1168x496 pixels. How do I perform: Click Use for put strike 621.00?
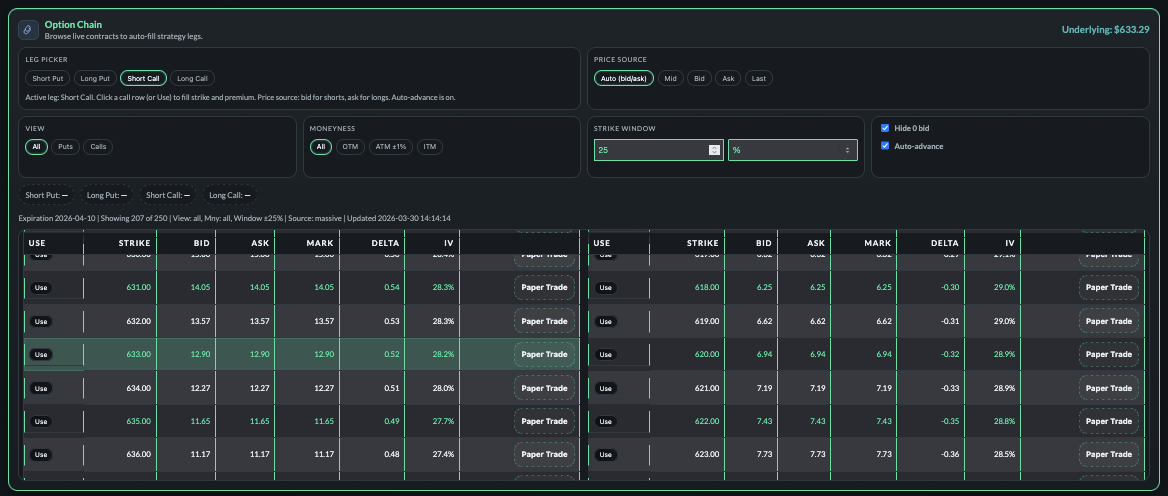tap(606, 388)
